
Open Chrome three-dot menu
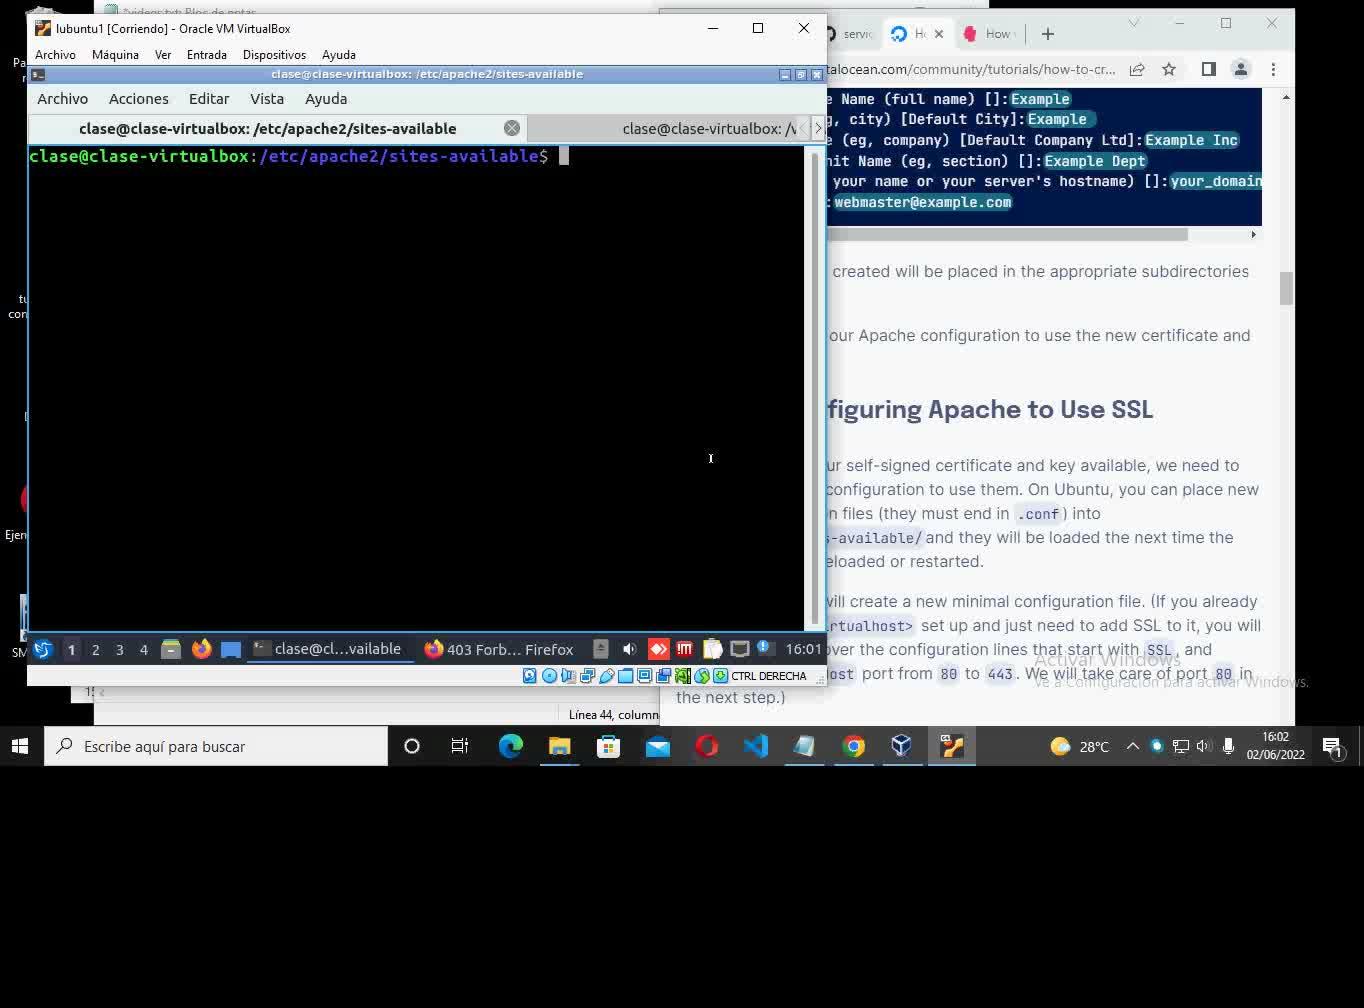click(1273, 69)
